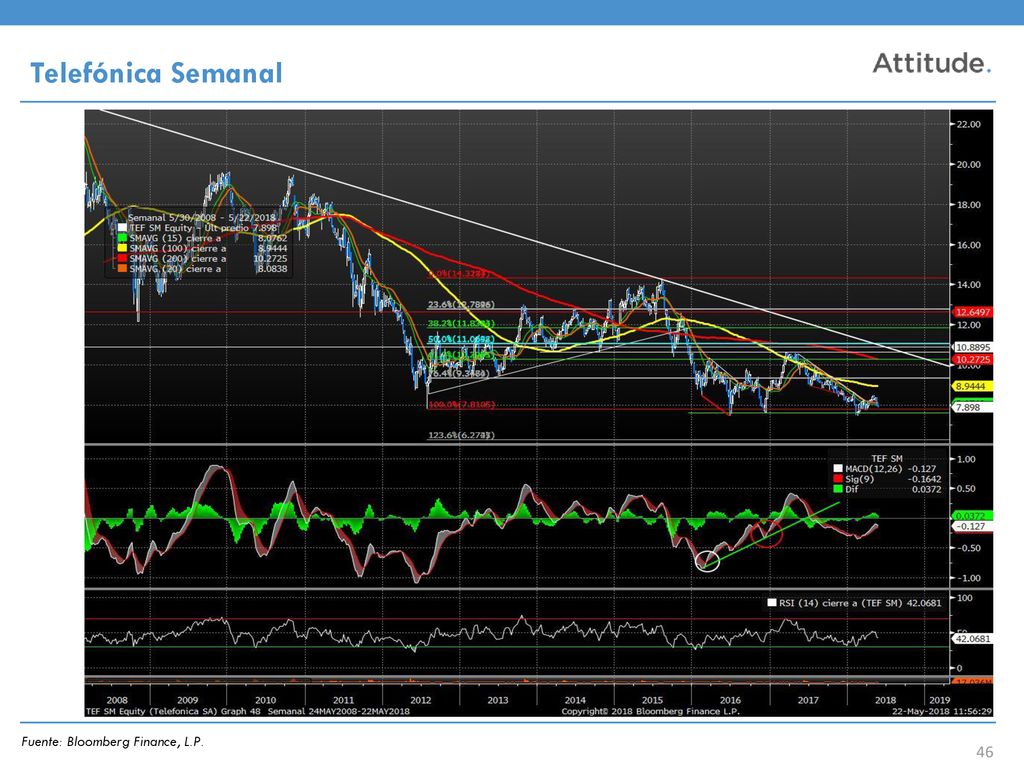Click the yellow 8.9444 tag on price axis

[973, 387]
